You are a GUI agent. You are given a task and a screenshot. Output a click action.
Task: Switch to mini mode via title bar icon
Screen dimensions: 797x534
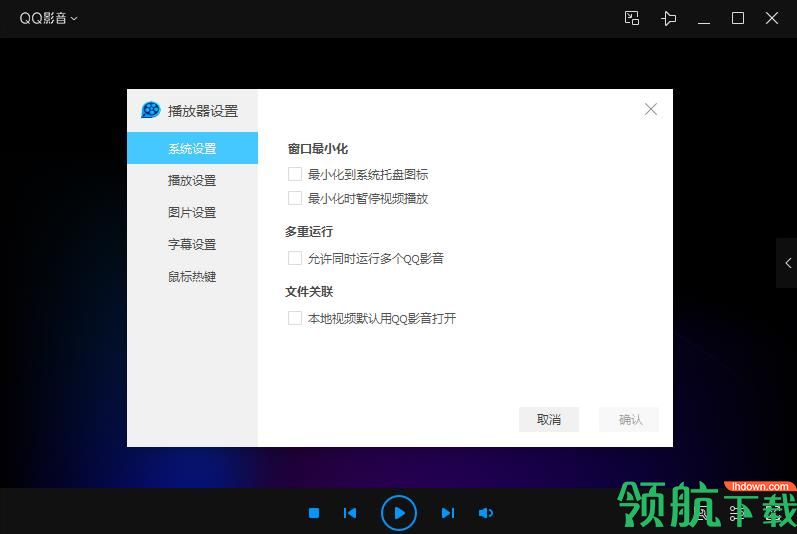tap(632, 18)
